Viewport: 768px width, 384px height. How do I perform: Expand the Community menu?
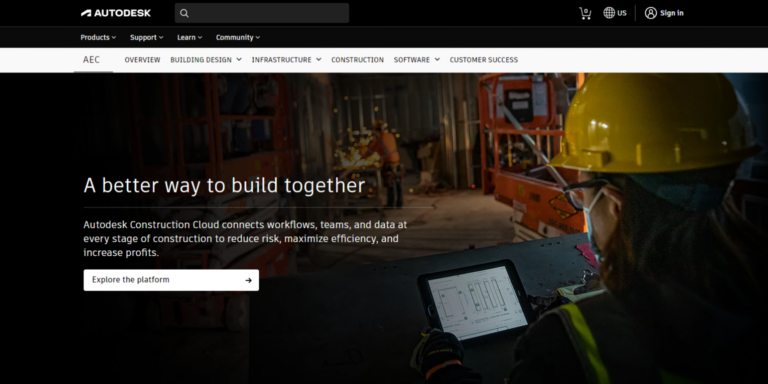[238, 37]
